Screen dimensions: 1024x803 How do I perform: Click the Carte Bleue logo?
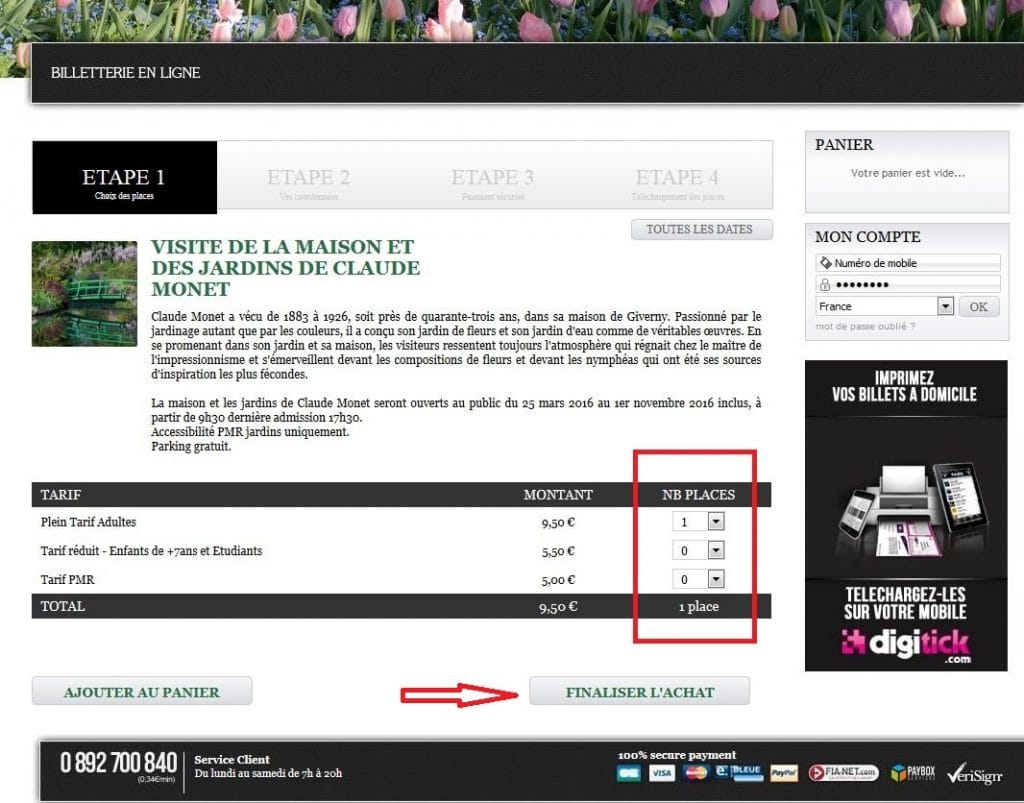(x=739, y=773)
